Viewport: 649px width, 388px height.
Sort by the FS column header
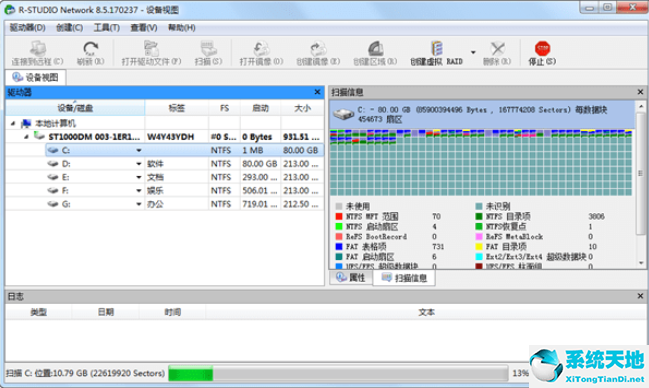(224, 108)
